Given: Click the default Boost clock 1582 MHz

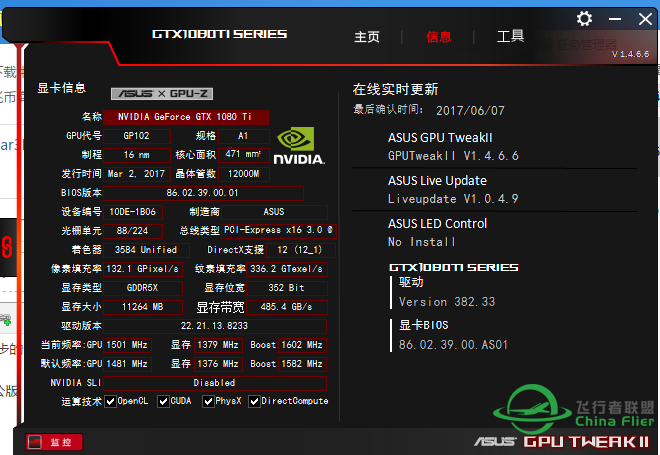Looking at the screenshot, I should [302, 364].
